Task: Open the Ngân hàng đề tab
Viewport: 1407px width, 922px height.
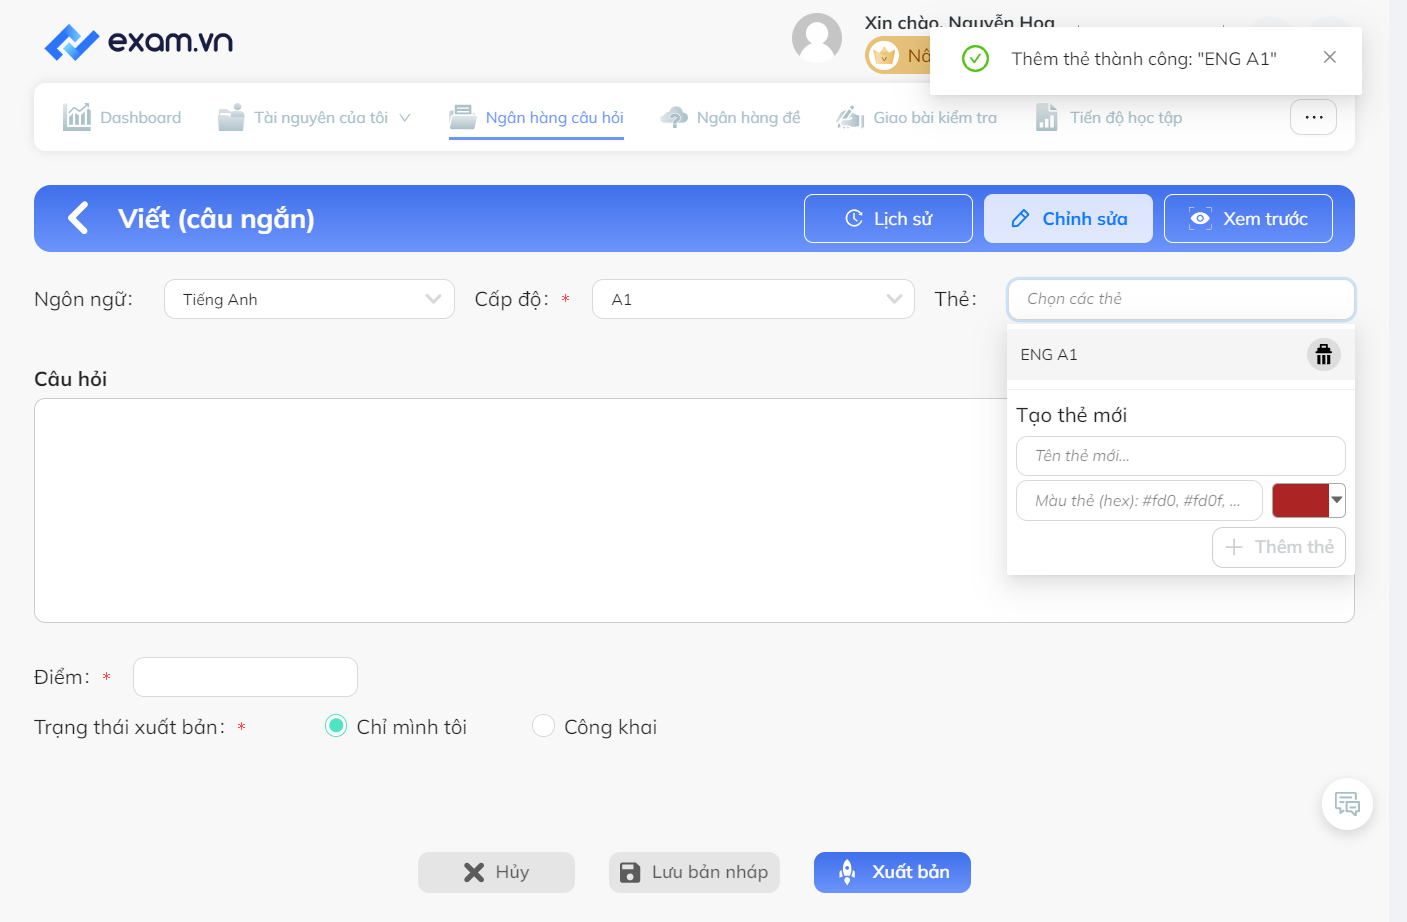Action: click(730, 117)
